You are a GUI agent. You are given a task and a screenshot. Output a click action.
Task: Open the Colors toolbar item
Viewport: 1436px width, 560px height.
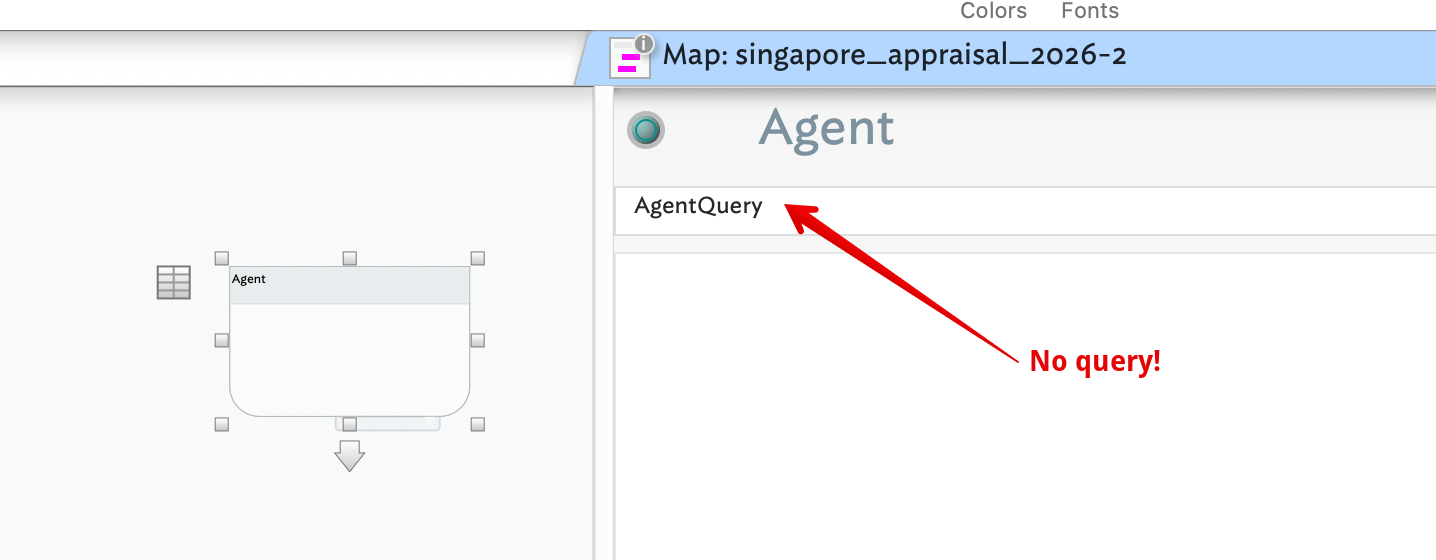click(x=993, y=11)
